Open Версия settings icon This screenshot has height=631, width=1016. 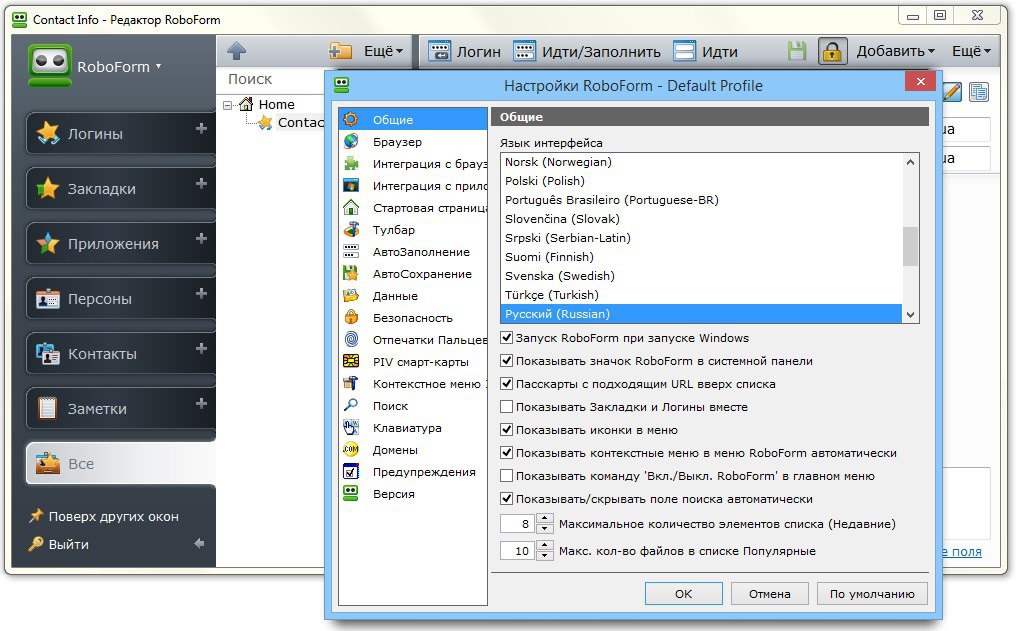(x=351, y=494)
